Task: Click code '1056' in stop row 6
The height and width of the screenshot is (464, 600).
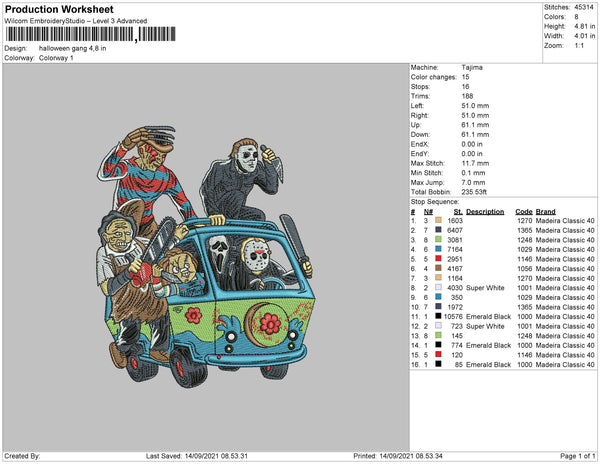Action: tap(524, 269)
